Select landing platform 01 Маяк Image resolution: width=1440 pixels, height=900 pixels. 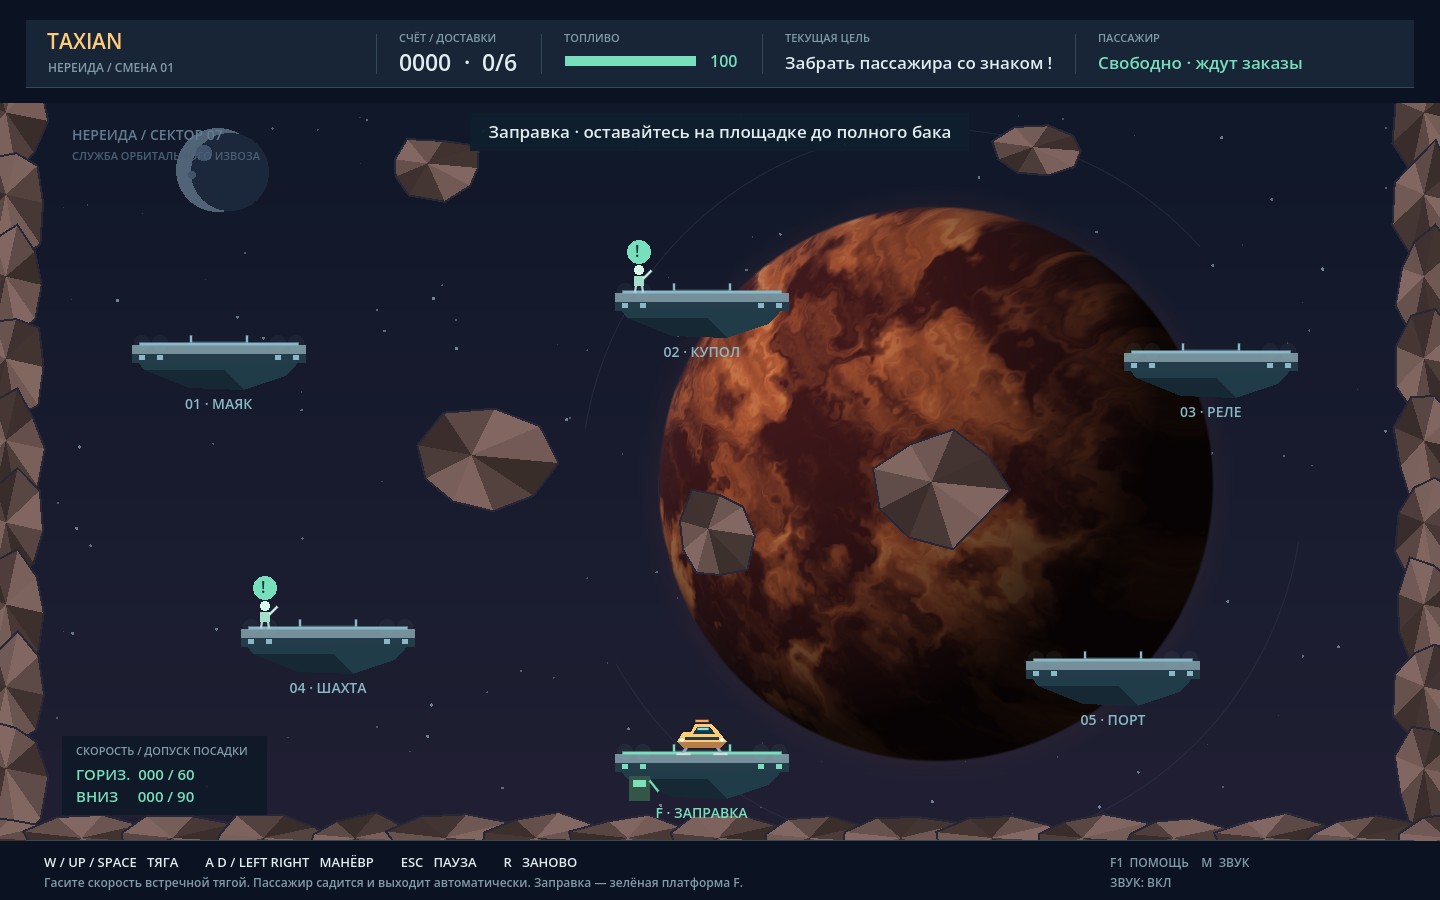[219, 364]
